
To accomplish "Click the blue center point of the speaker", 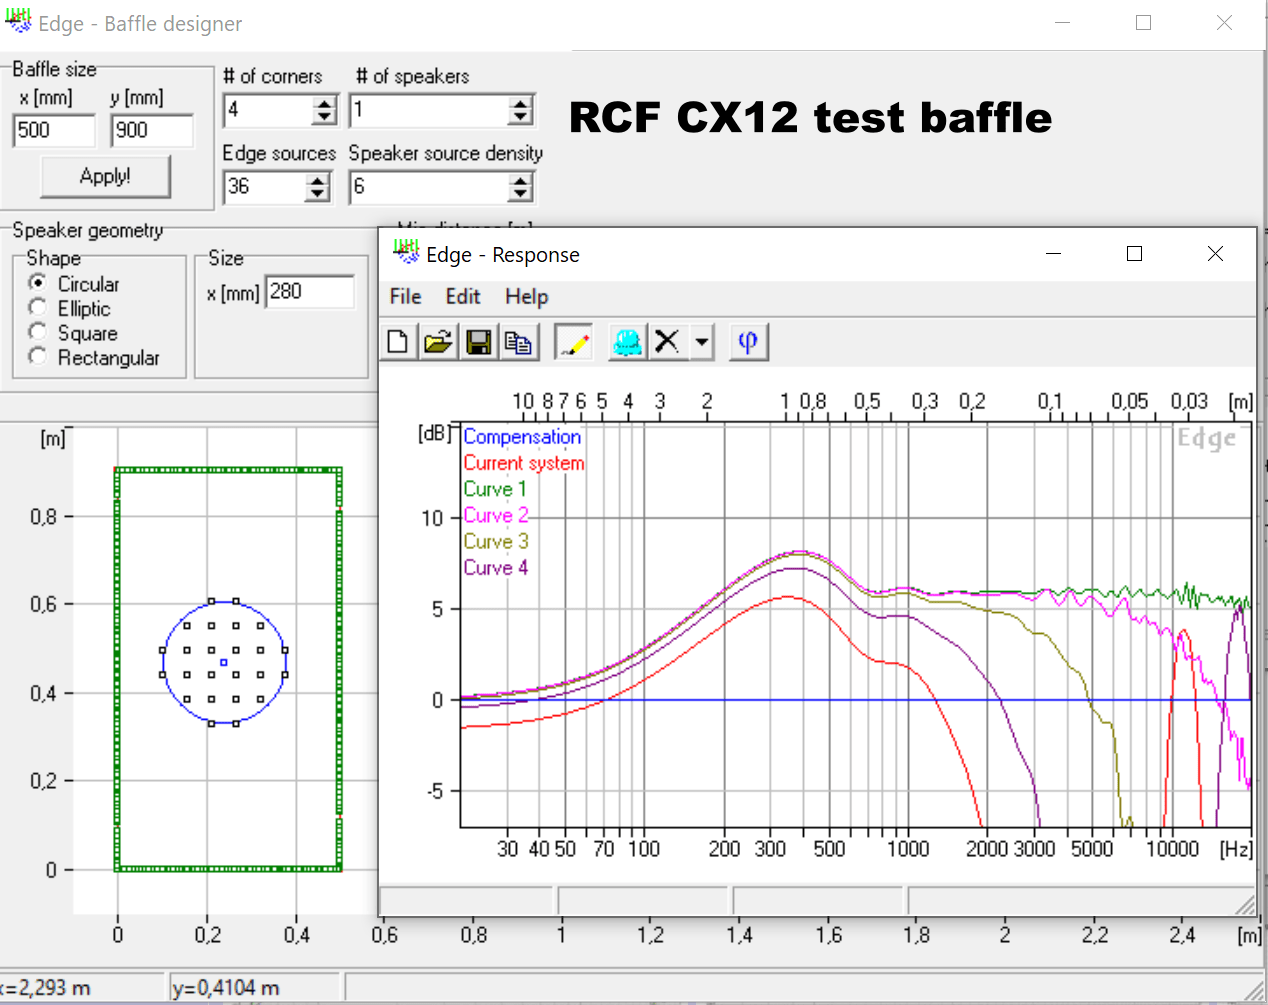I will point(223,662).
